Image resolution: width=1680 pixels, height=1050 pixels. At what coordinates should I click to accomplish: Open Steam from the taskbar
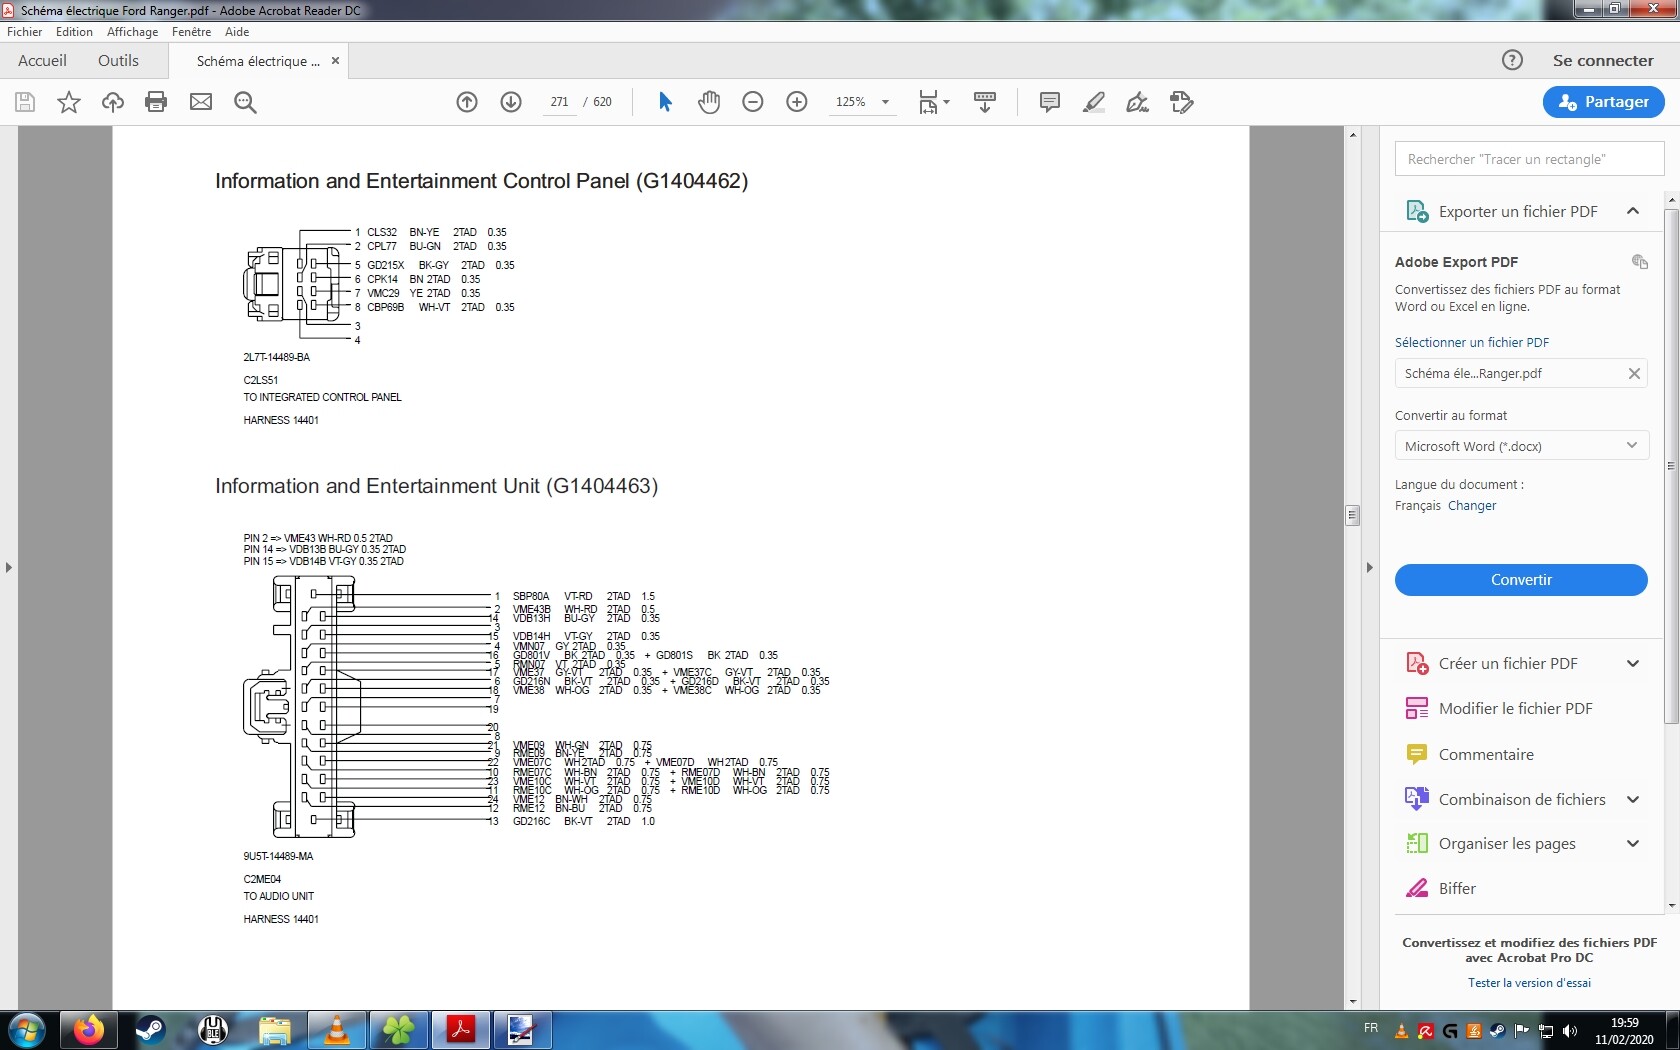pos(150,1030)
